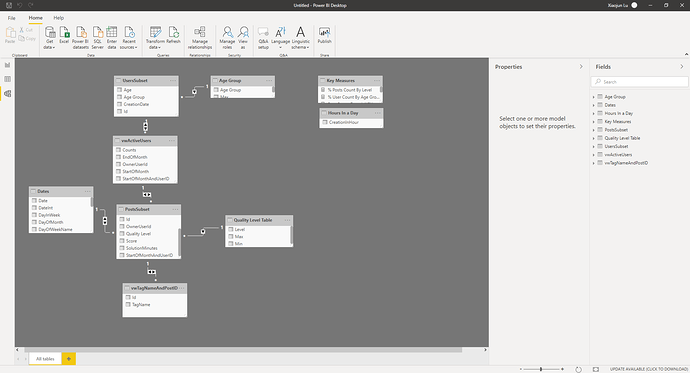The height and width of the screenshot is (373, 690).
Task: Open Quality Level Table options menu
Action: pyautogui.click(x=287, y=220)
